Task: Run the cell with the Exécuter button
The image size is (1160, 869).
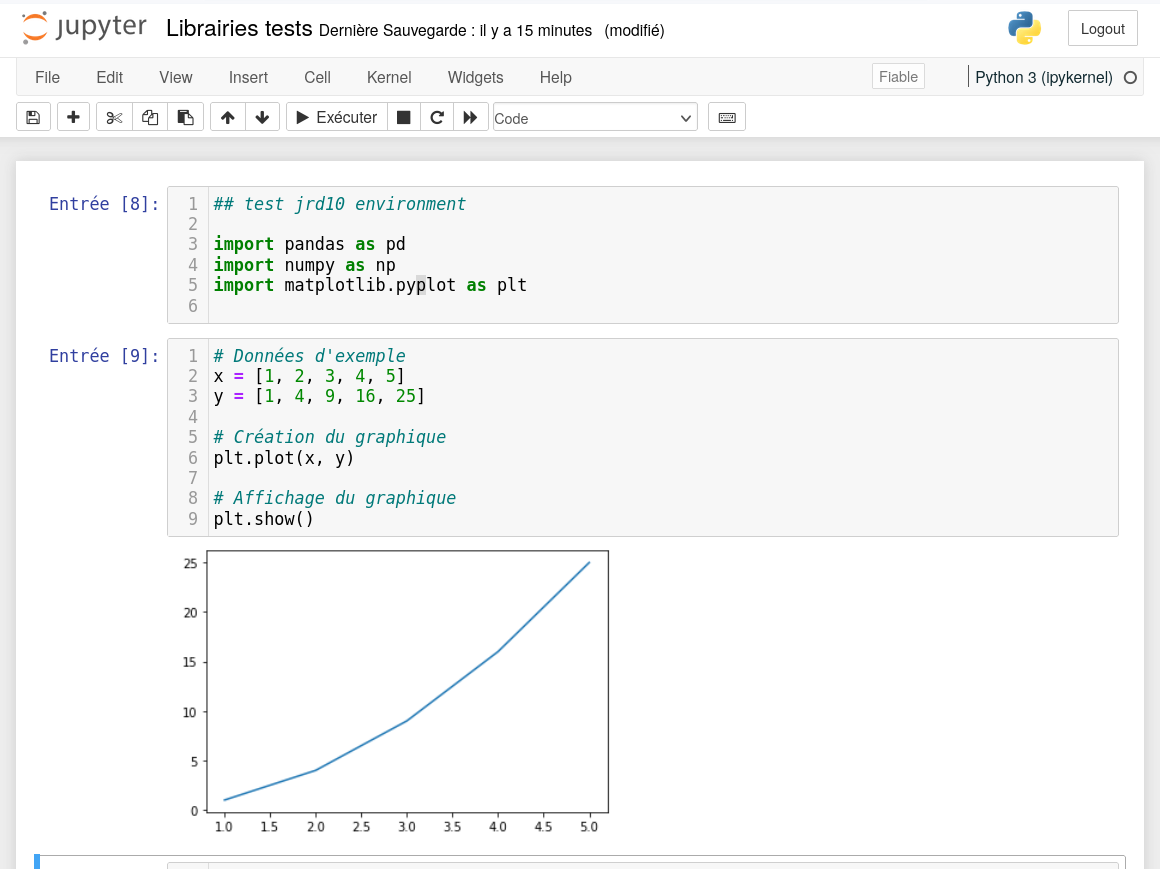Action: click(337, 118)
